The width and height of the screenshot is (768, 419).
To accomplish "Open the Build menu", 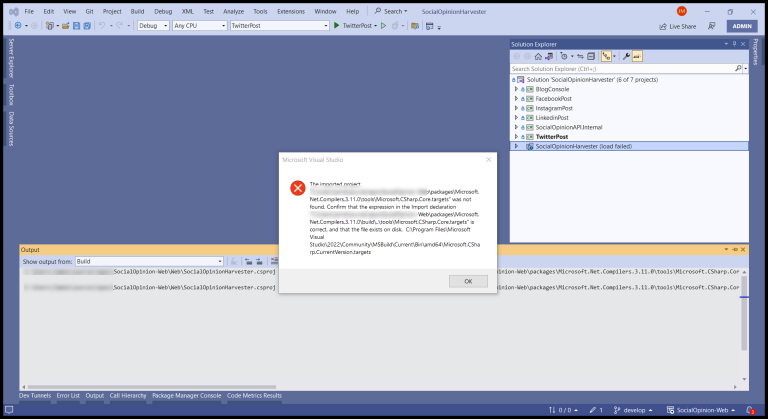I will [137, 11].
